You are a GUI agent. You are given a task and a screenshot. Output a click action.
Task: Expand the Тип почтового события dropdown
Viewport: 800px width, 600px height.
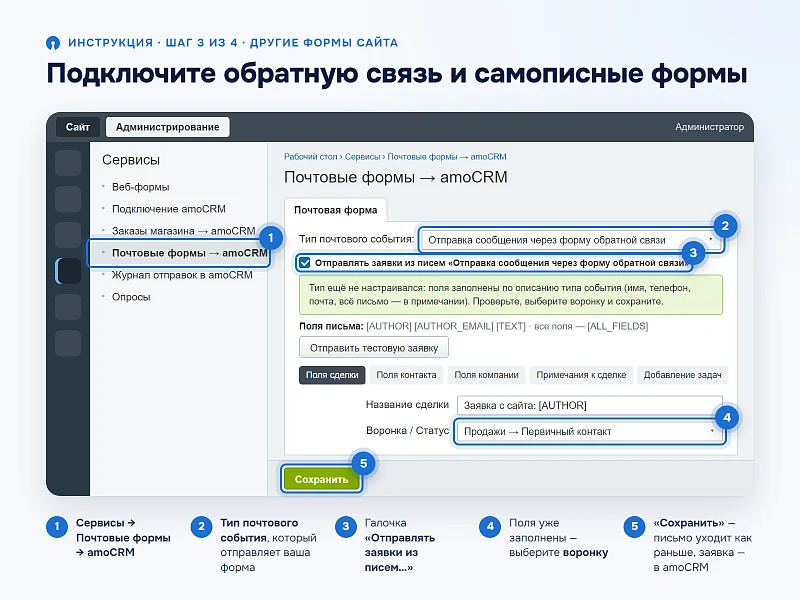click(571, 240)
